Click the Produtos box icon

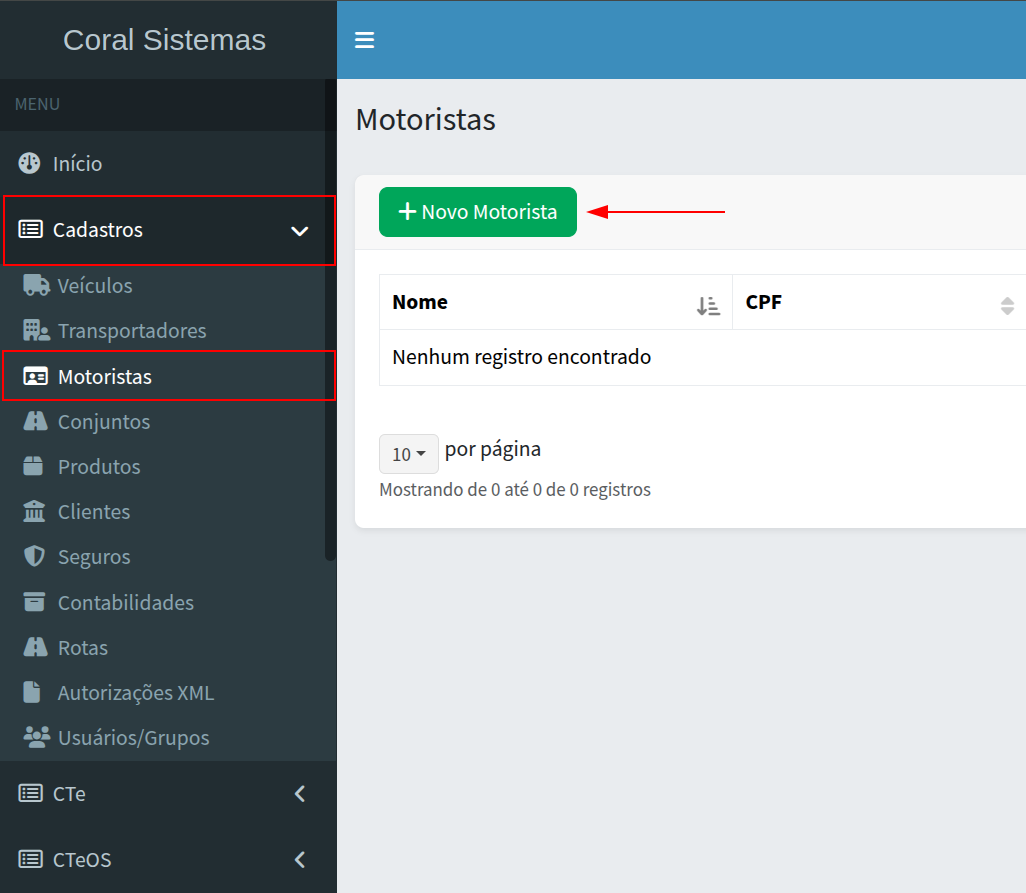click(35, 467)
